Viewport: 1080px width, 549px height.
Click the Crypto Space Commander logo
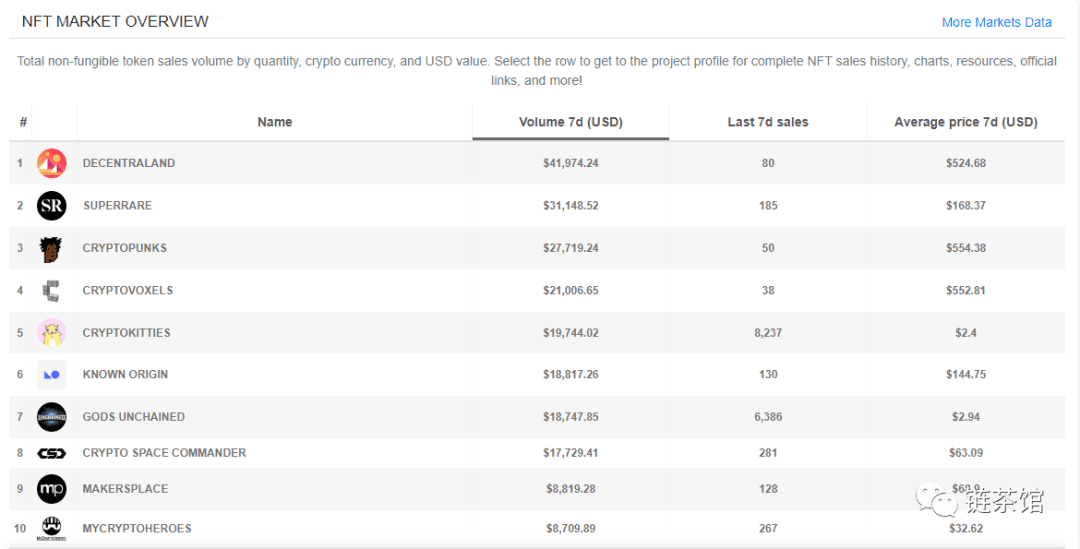52,453
